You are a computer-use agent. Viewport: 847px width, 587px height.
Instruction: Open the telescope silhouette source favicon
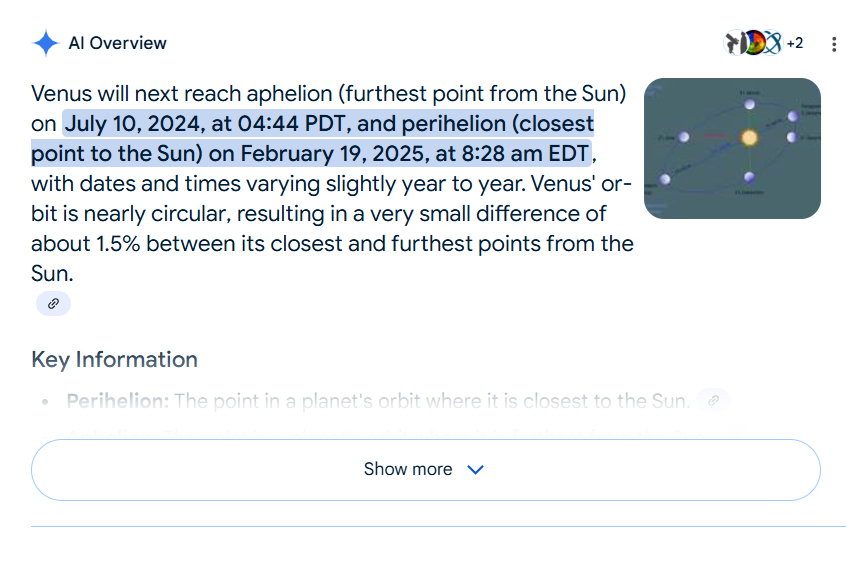(735, 43)
